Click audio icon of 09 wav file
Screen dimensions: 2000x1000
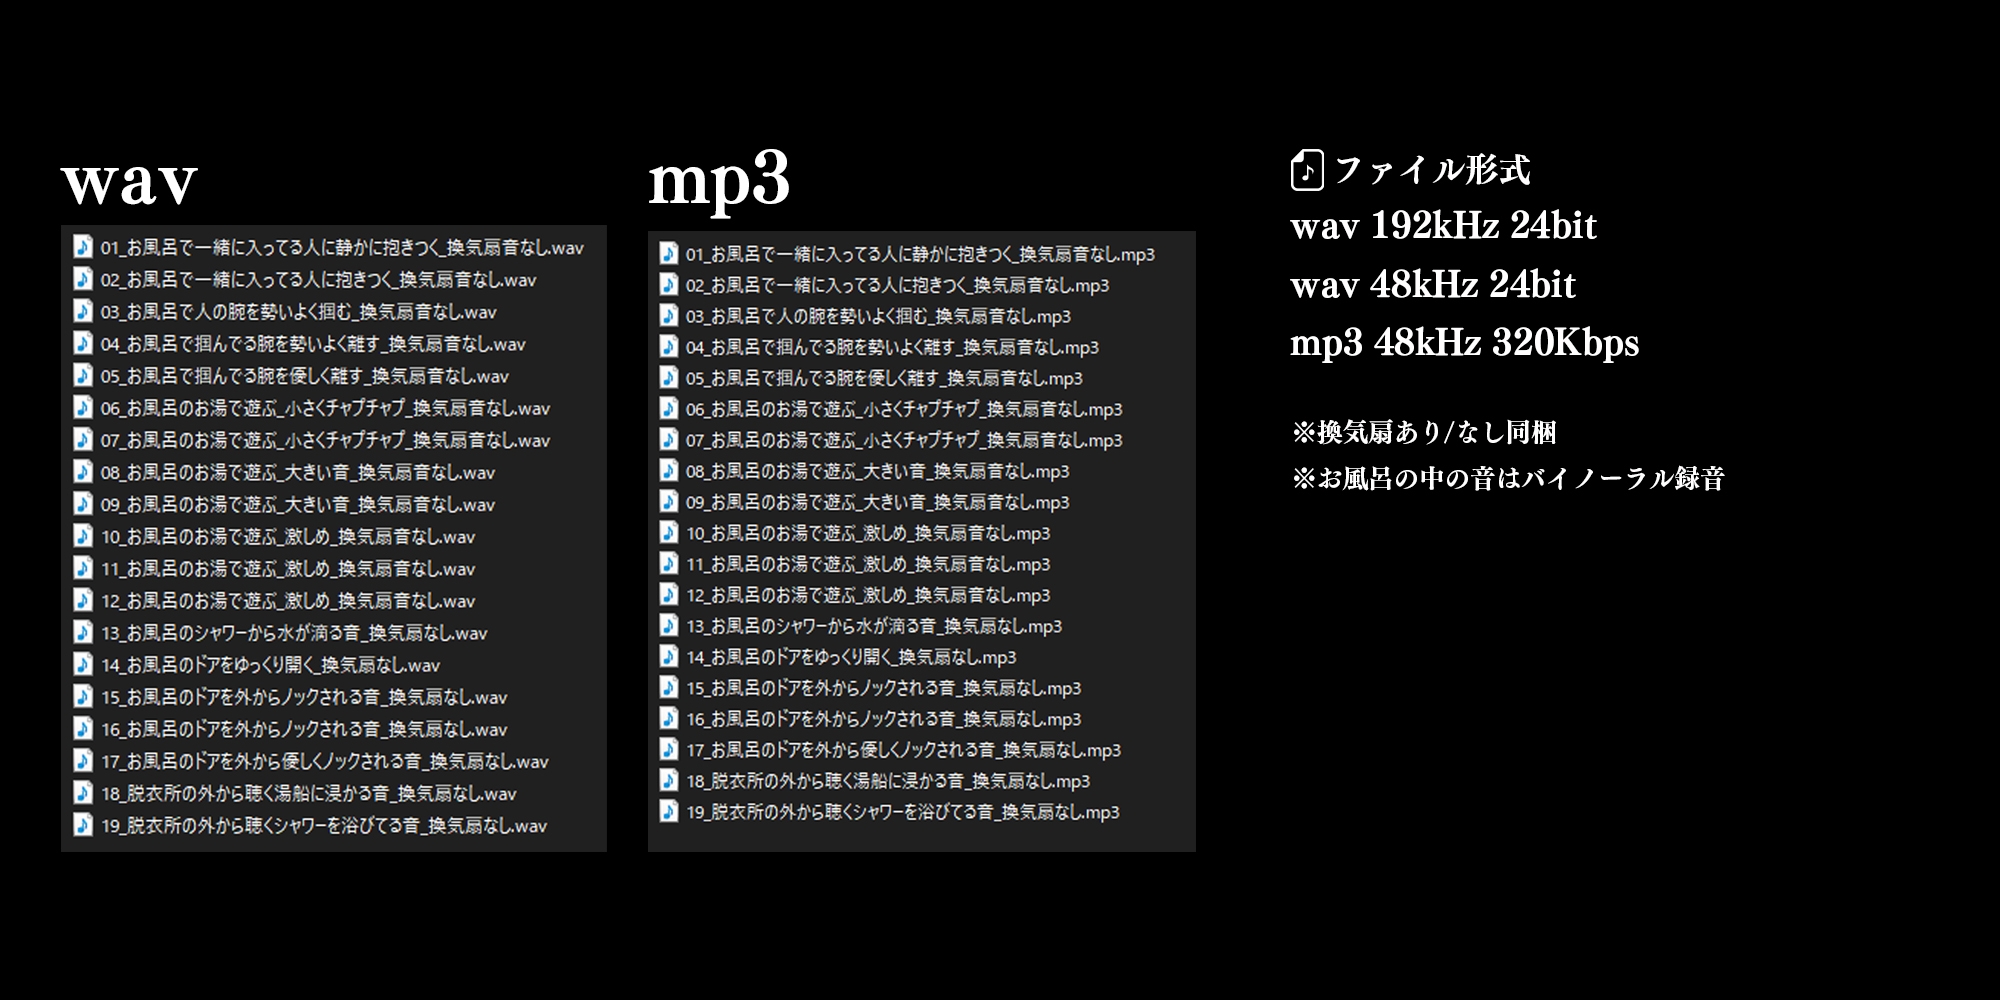[x=83, y=503]
